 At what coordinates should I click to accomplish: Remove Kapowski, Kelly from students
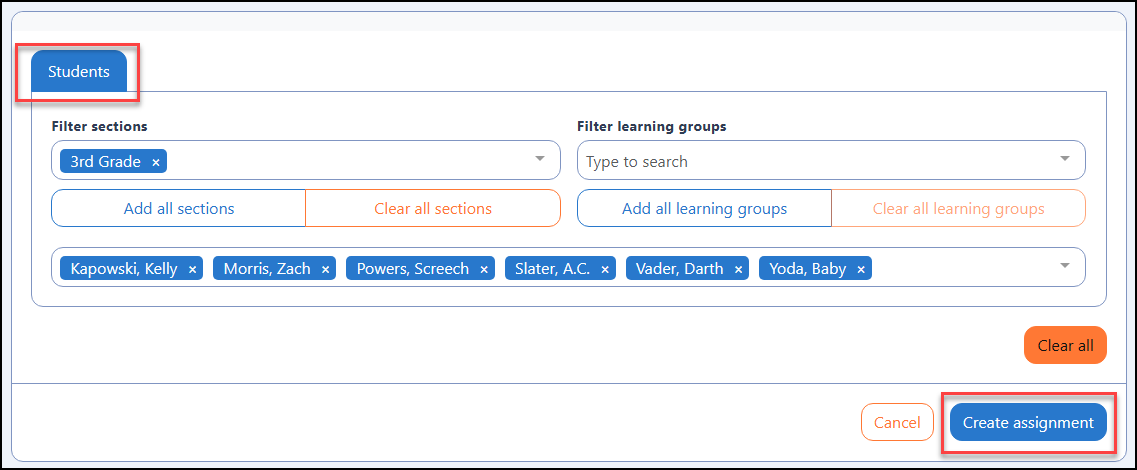pos(192,269)
